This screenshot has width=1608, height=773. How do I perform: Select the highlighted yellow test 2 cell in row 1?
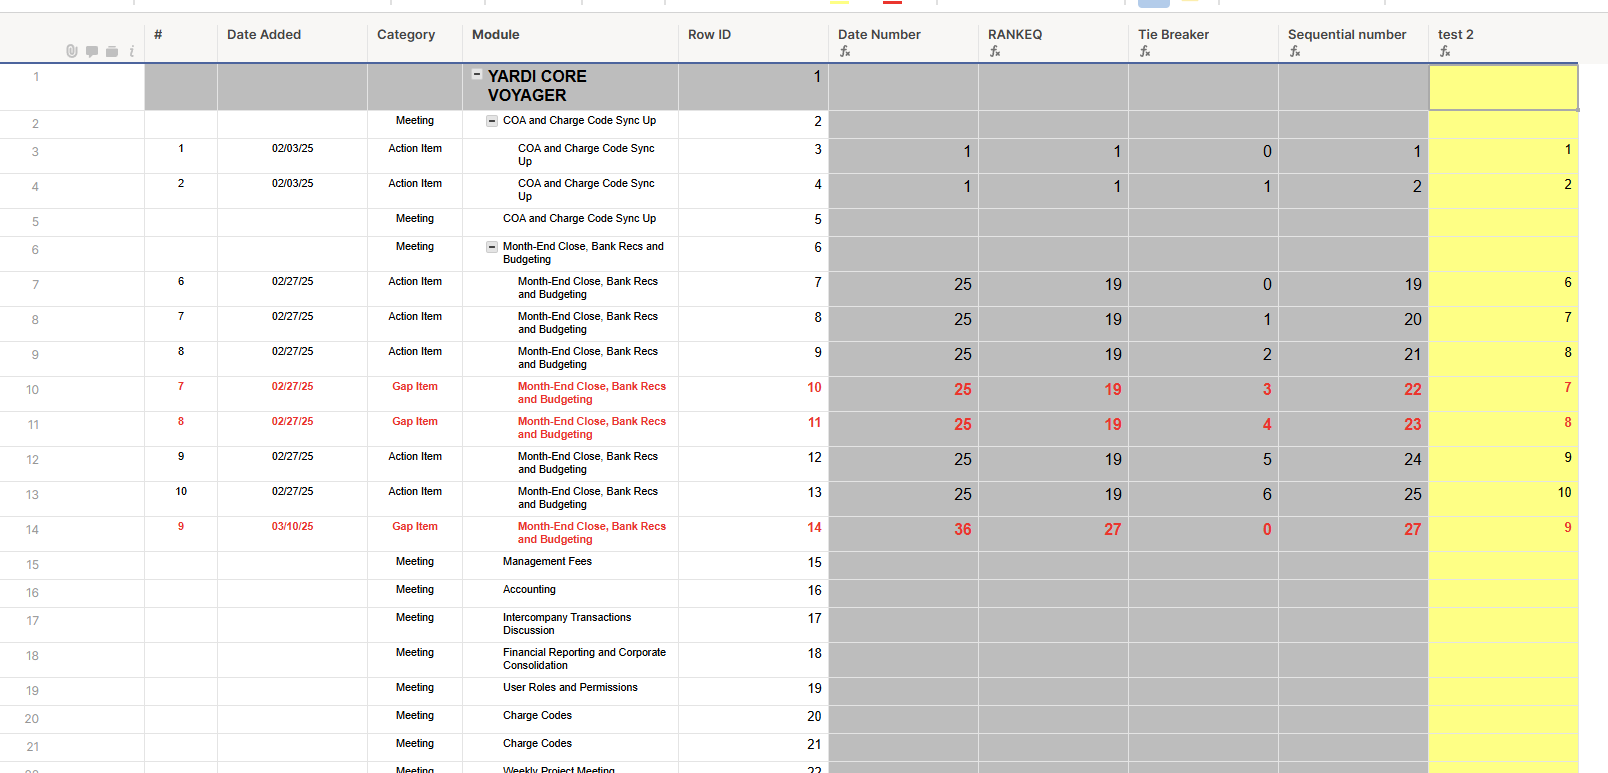pyautogui.click(x=1503, y=87)
